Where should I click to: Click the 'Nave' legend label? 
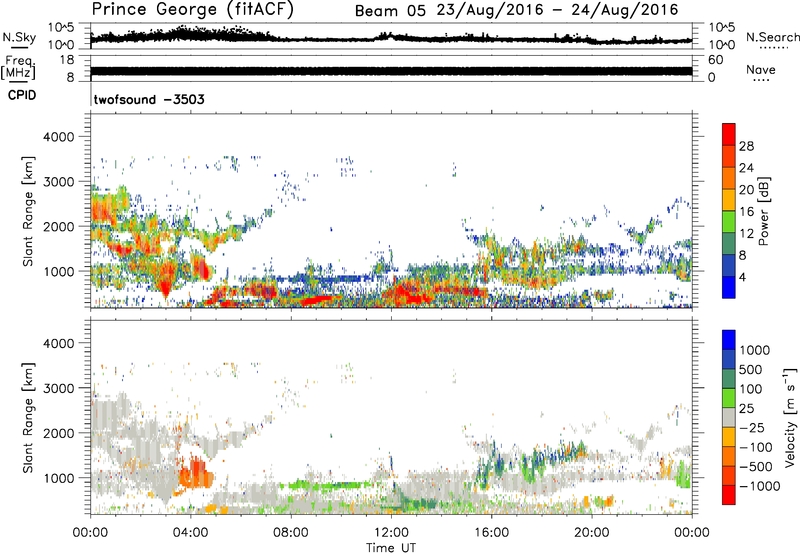point(761,69)
